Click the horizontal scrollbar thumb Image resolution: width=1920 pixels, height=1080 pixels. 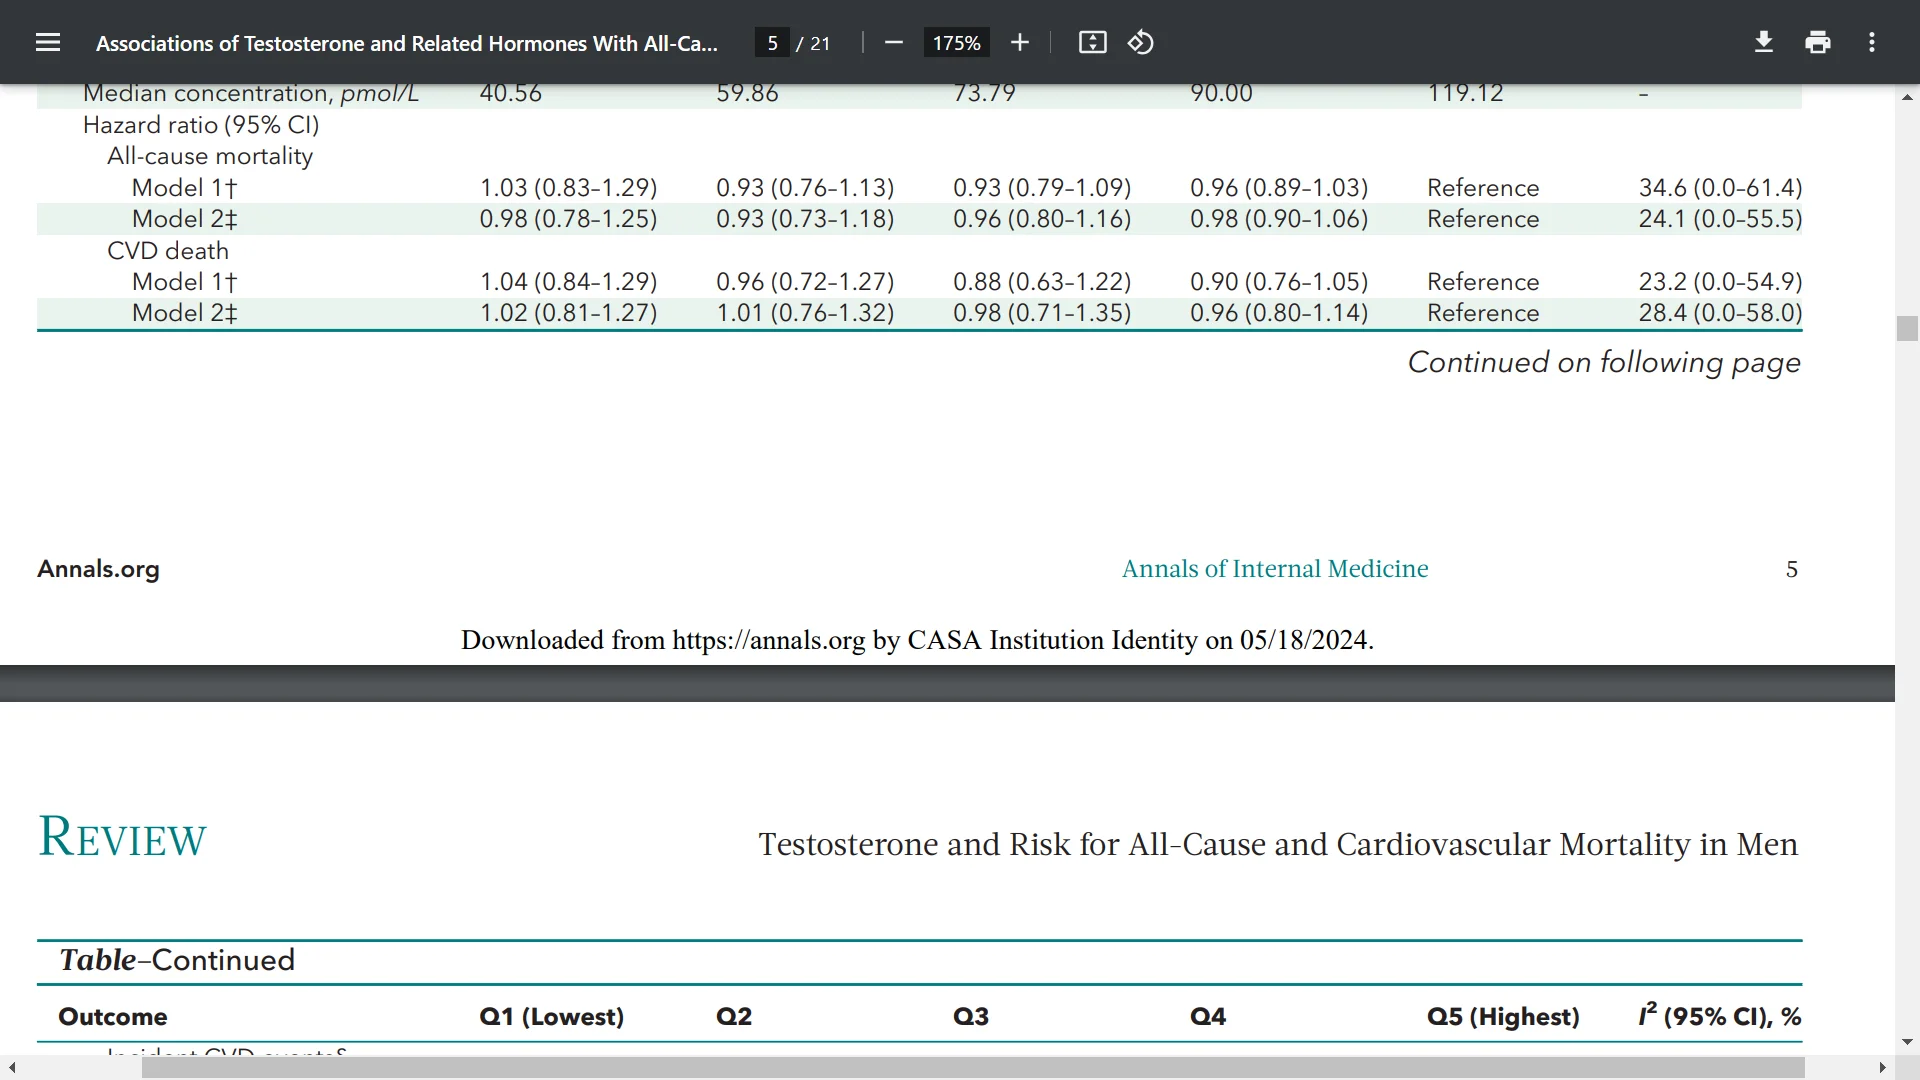tap(973, 1068)
